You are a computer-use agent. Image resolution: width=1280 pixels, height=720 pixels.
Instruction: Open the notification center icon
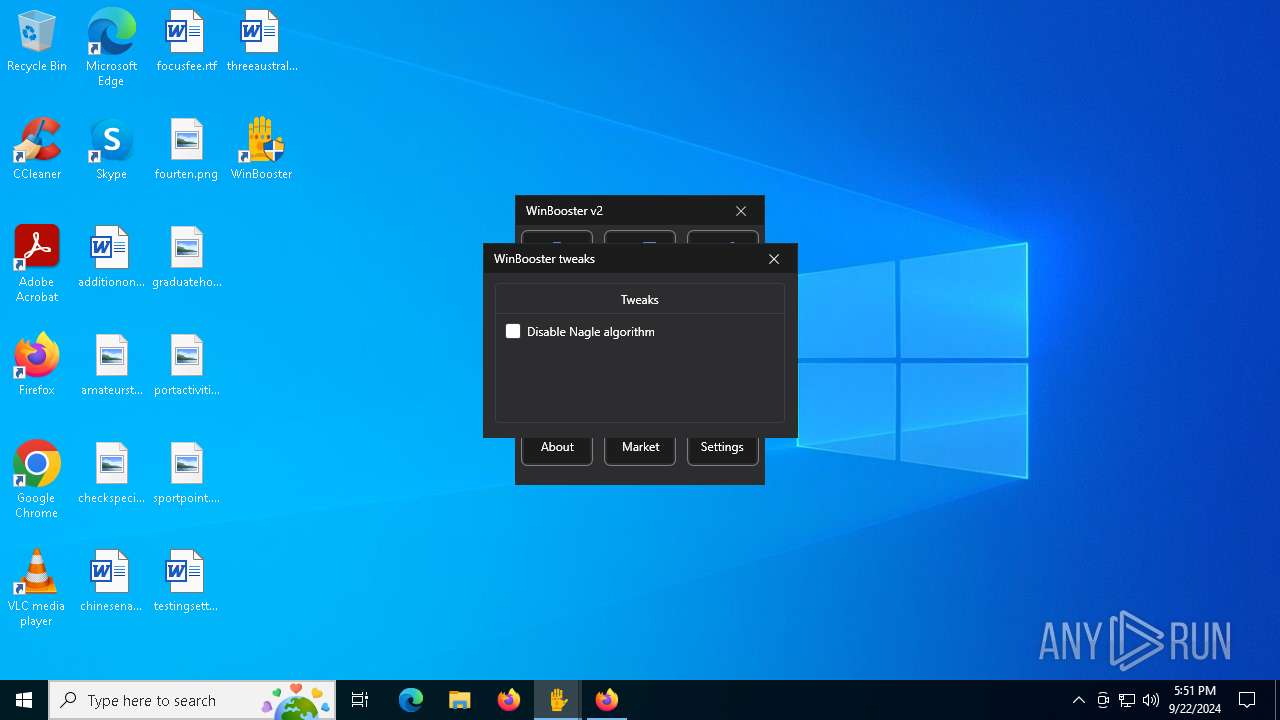pyautogui.click(x=1247, y=700)
